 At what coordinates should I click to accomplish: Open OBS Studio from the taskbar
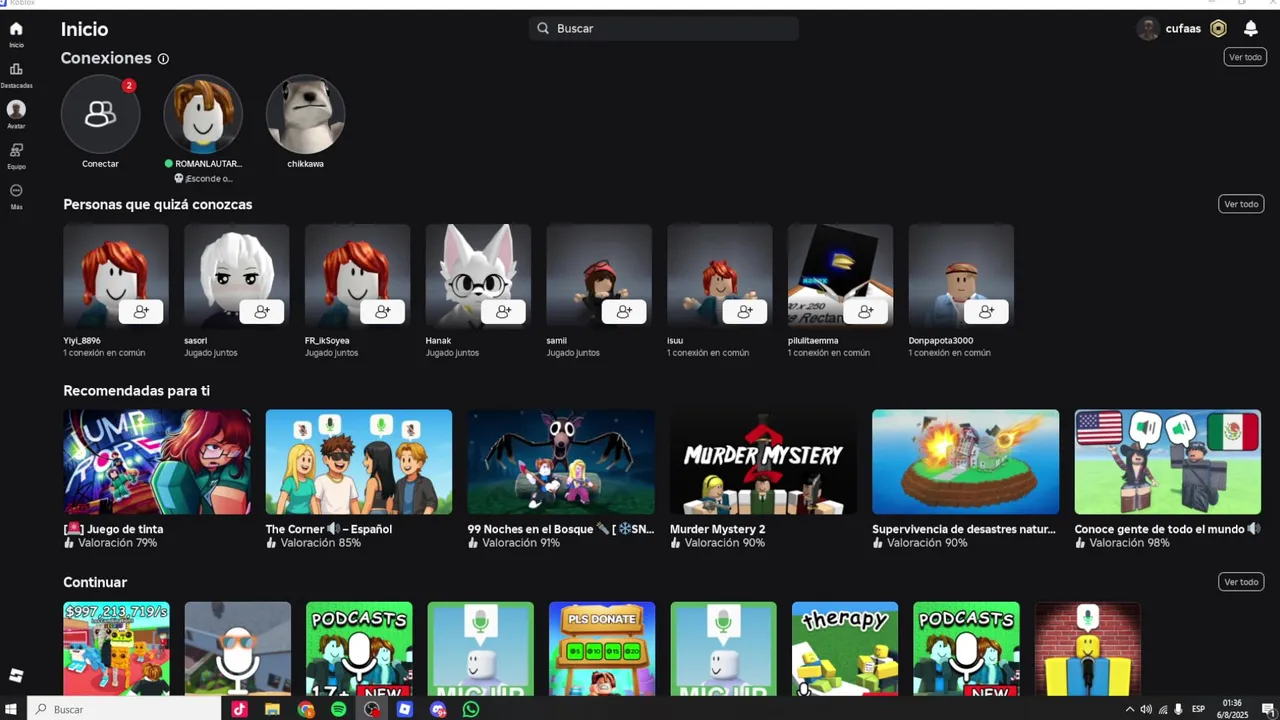click(x=372, y=709)
